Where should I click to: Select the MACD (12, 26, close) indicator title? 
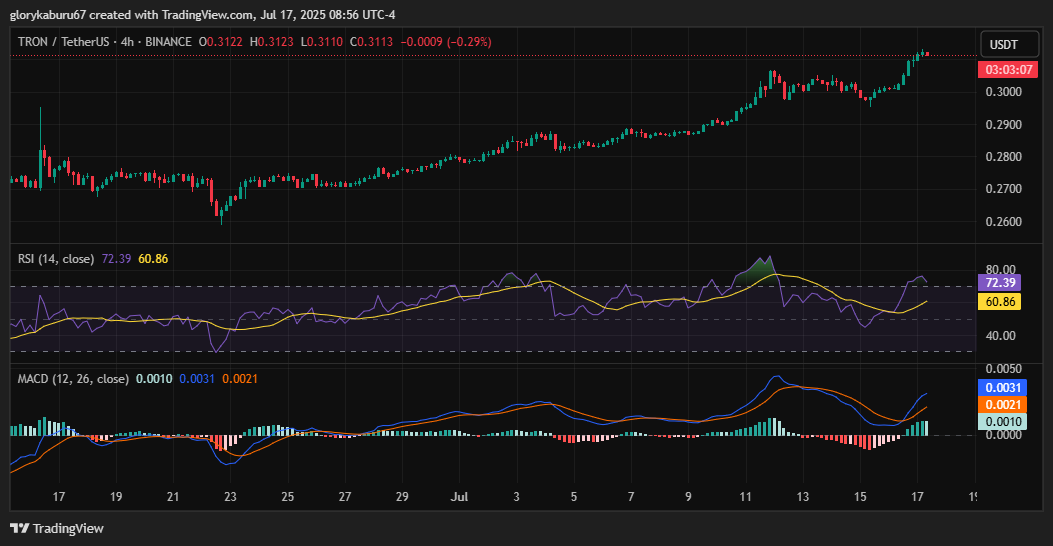point(73,379)
